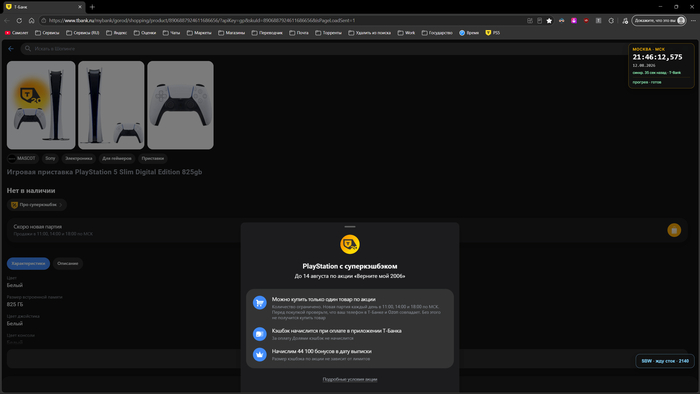The width and height of the screenshot is (700, 394).
Task: Click the blue crown bonus icon in popup
Action: point(260,354)
